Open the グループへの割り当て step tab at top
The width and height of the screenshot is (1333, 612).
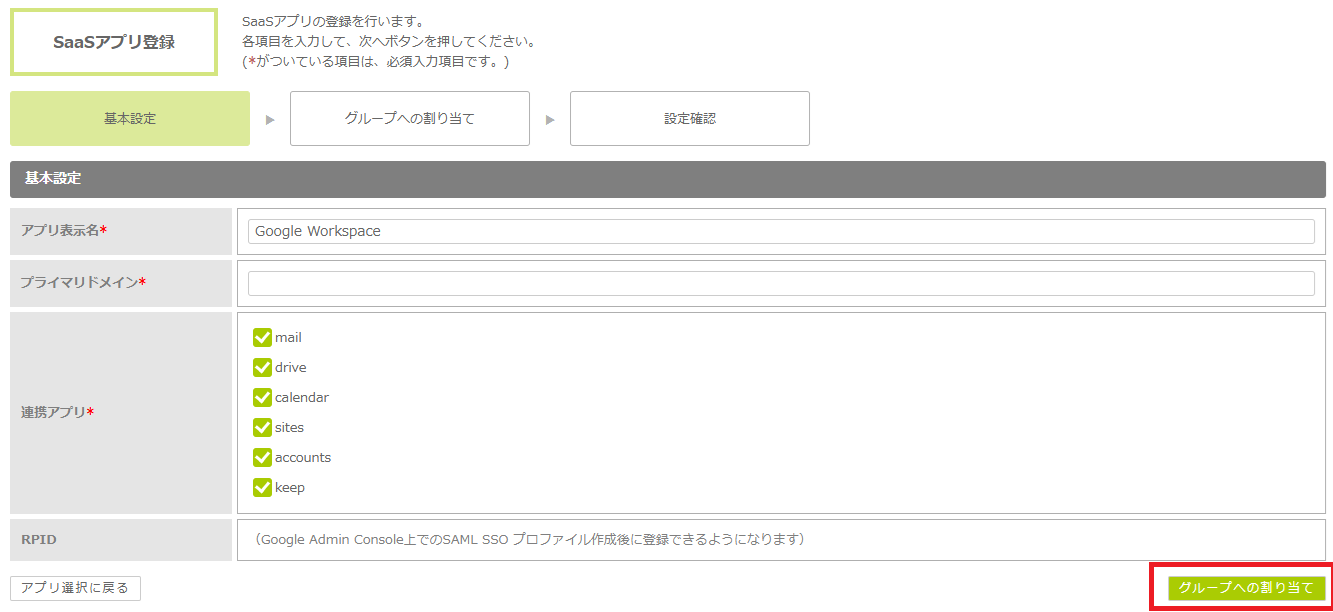point(409,118)
